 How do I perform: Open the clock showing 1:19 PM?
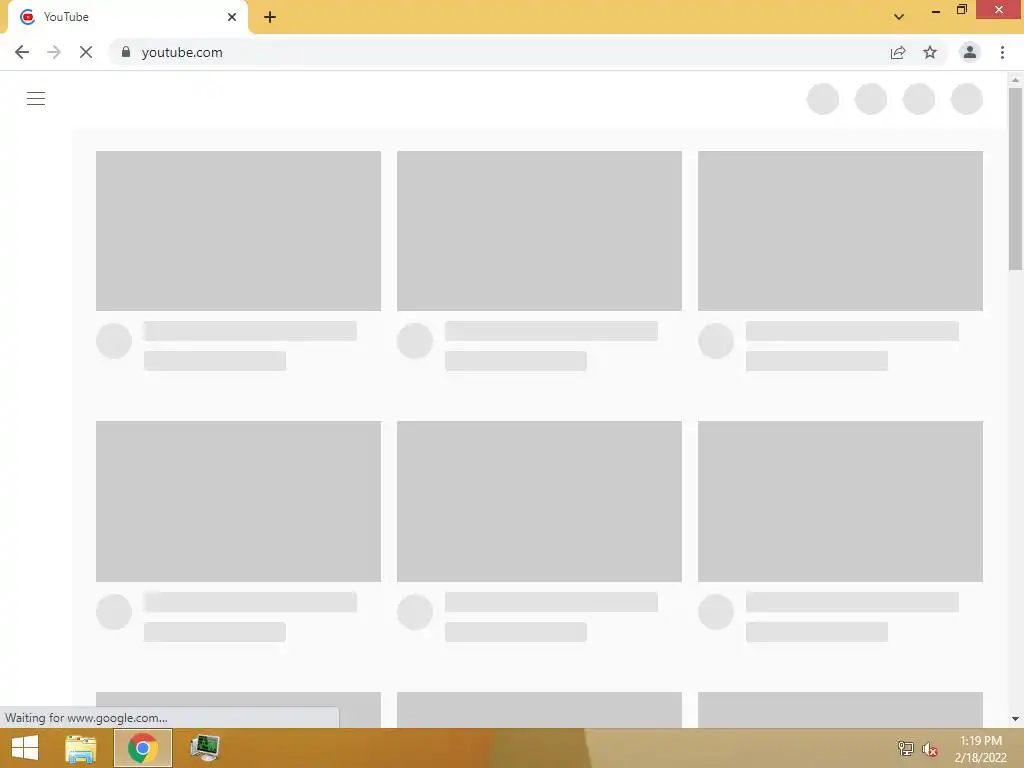pos(981,749)
